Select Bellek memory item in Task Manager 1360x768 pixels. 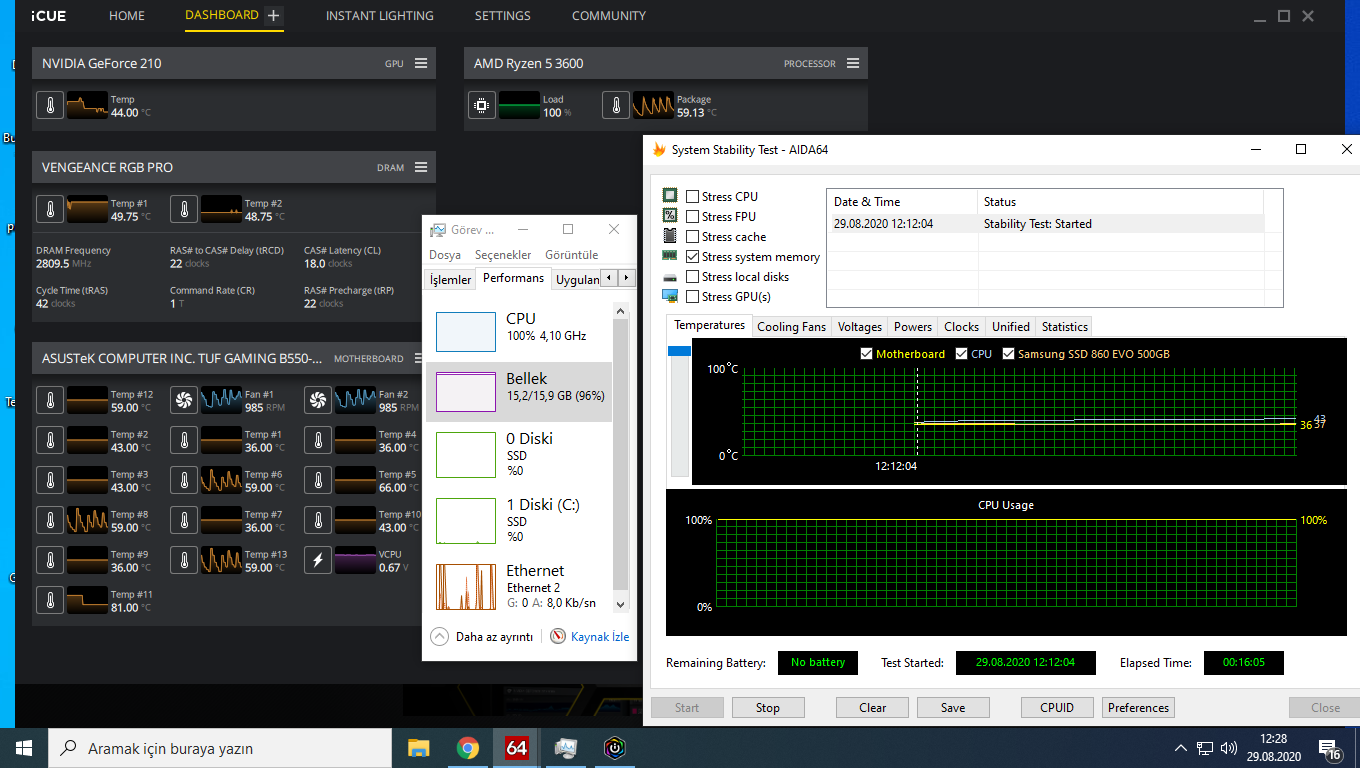[x=519, y=391]
